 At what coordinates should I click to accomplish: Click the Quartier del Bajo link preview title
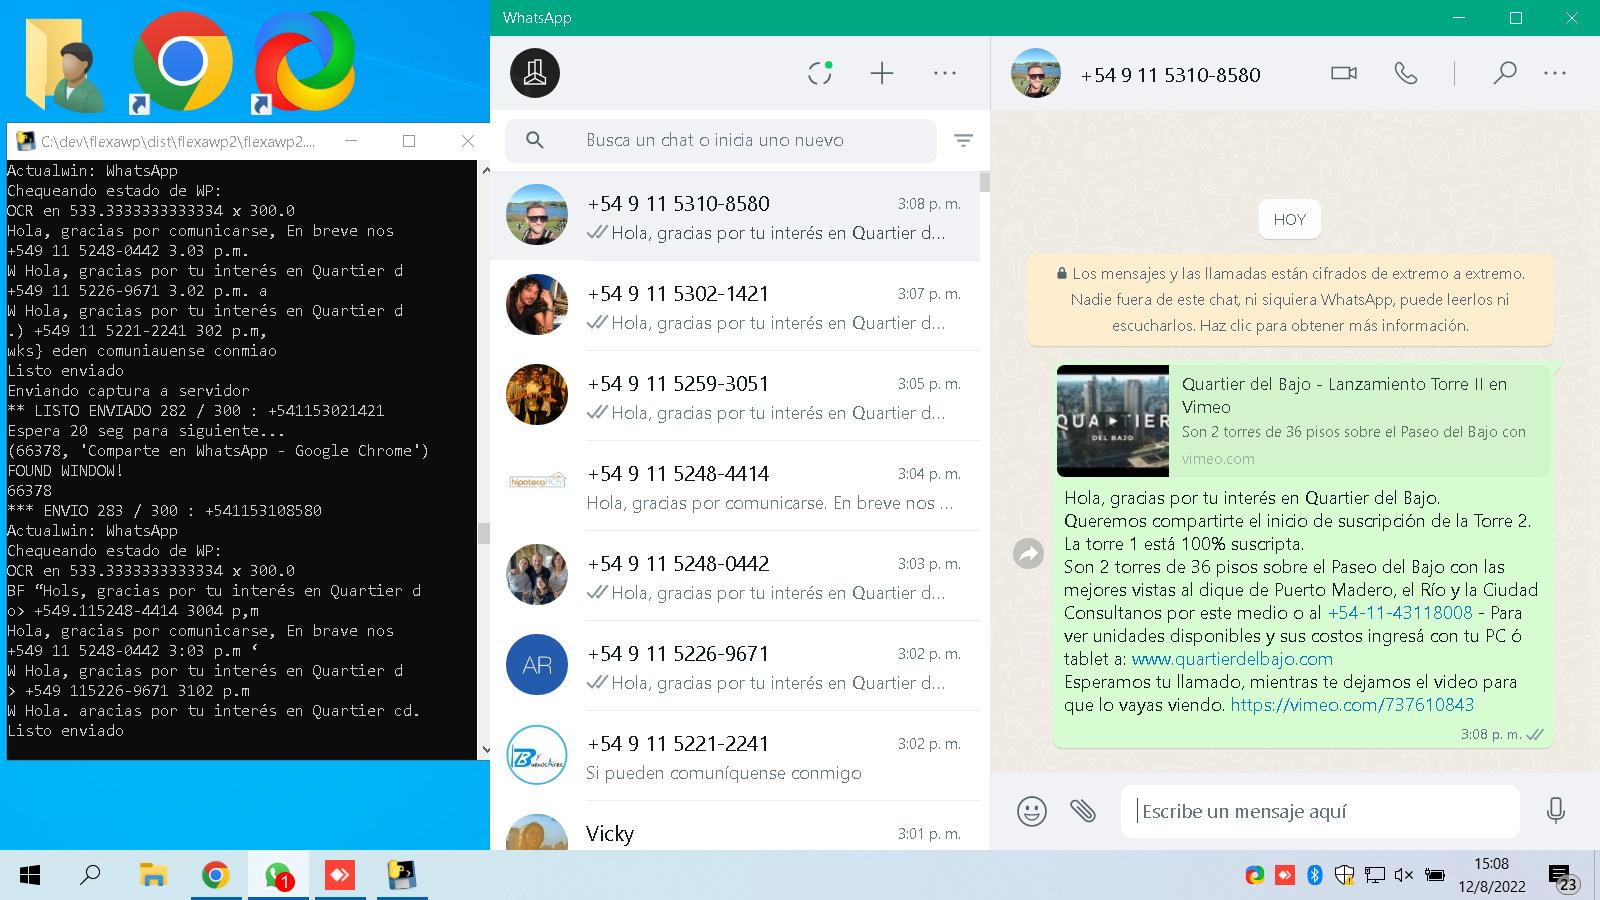(x=1344, y=395)
